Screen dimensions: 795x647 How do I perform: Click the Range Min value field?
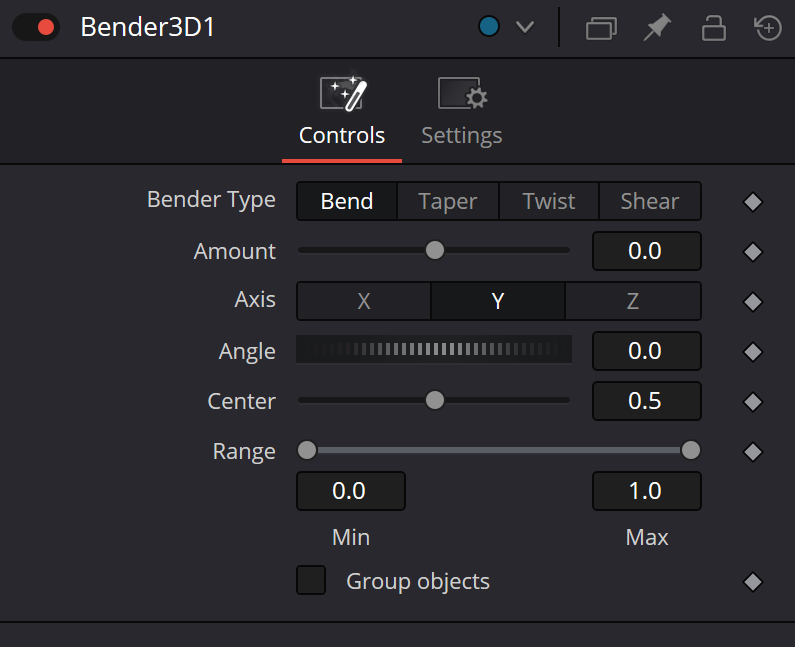(351, 491)
